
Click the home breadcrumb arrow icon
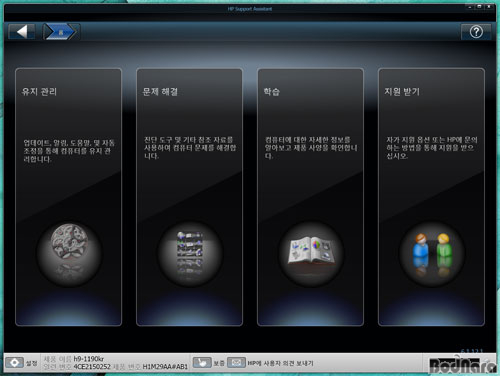[x=61, y=32]
